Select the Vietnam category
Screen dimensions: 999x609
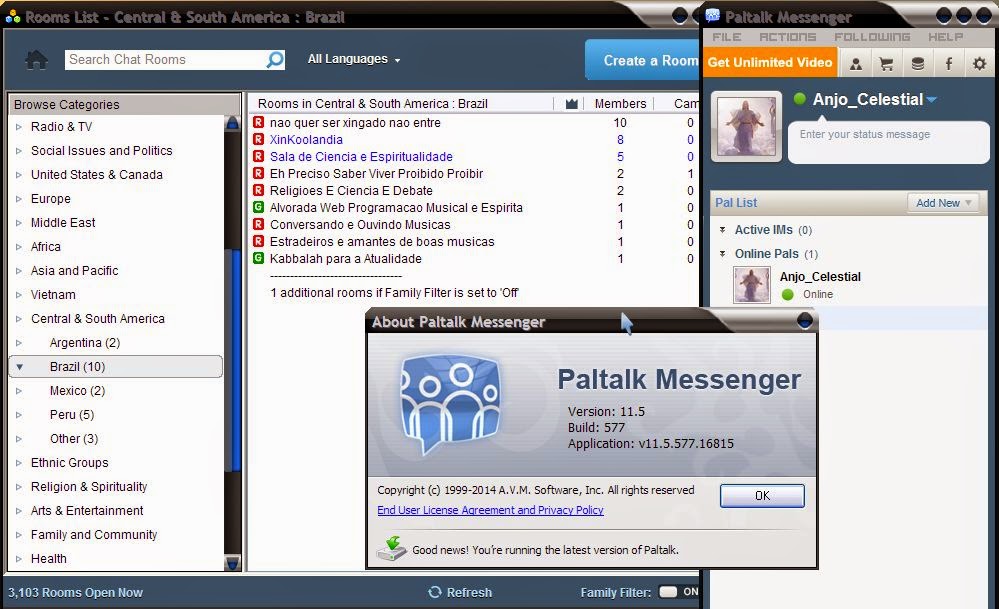point(53,295)
